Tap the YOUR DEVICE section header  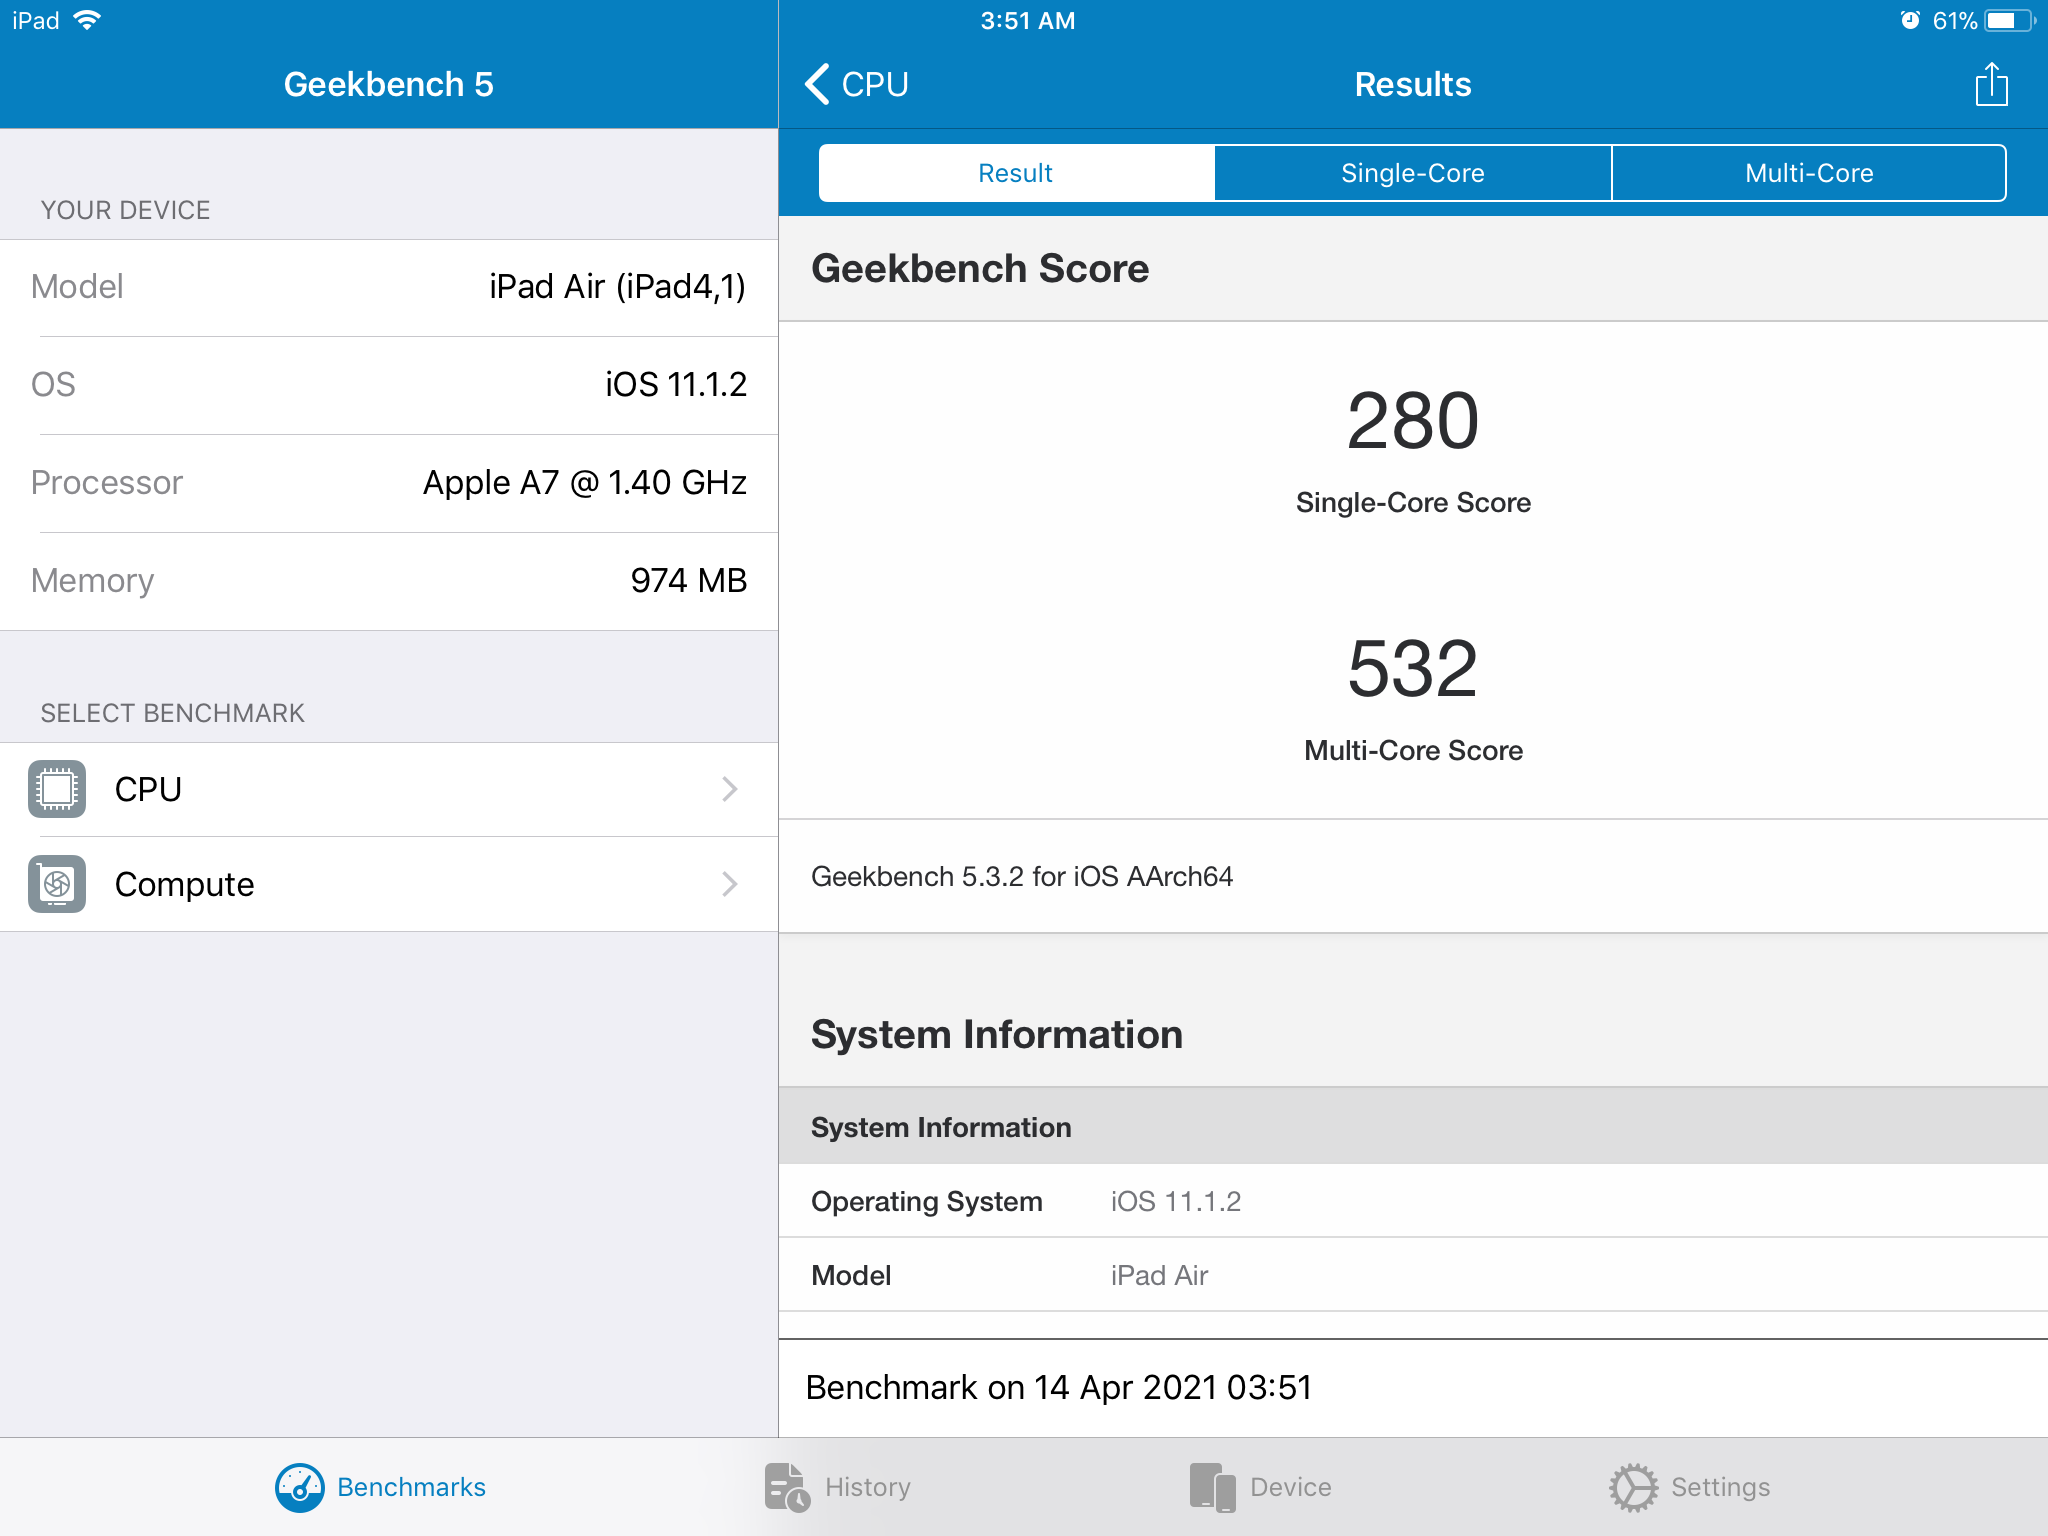[x=125, y=210]
